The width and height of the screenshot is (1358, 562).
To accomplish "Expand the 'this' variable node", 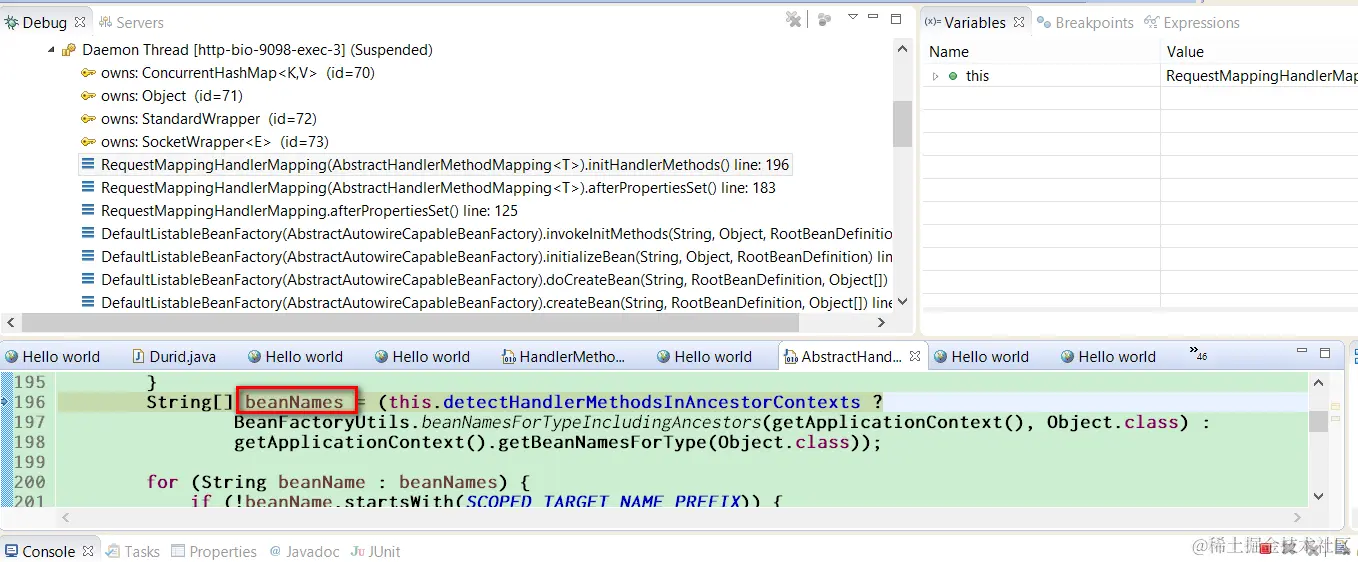I will pos(935,76).
